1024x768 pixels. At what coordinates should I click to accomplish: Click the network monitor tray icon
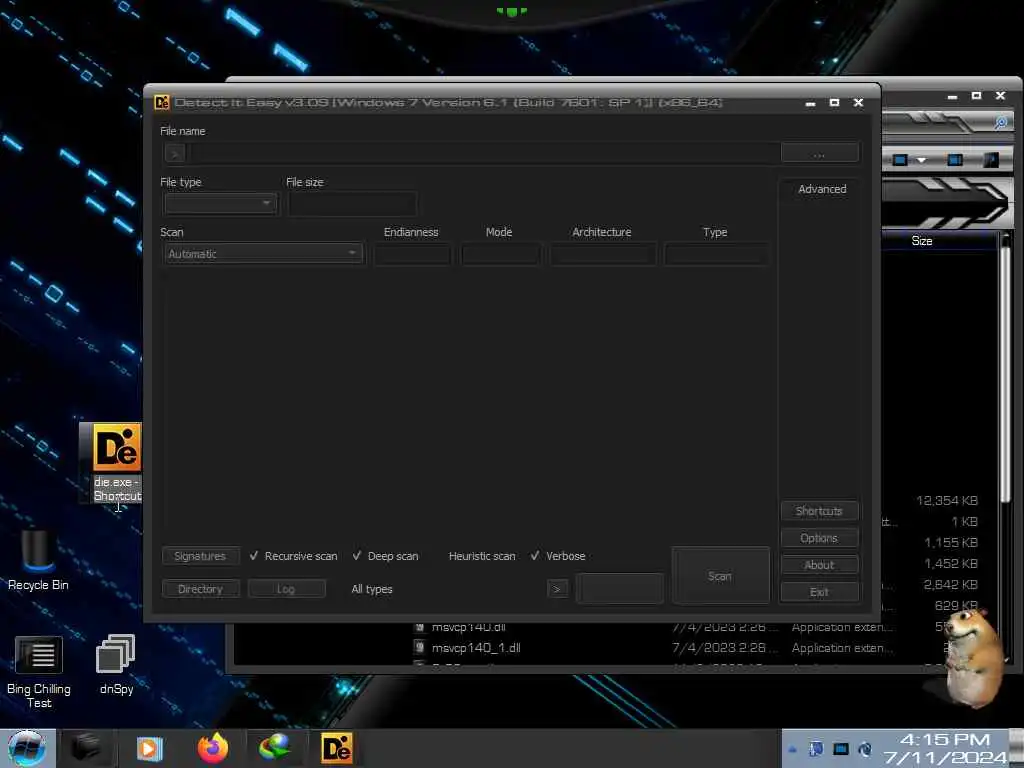(841, 749)
